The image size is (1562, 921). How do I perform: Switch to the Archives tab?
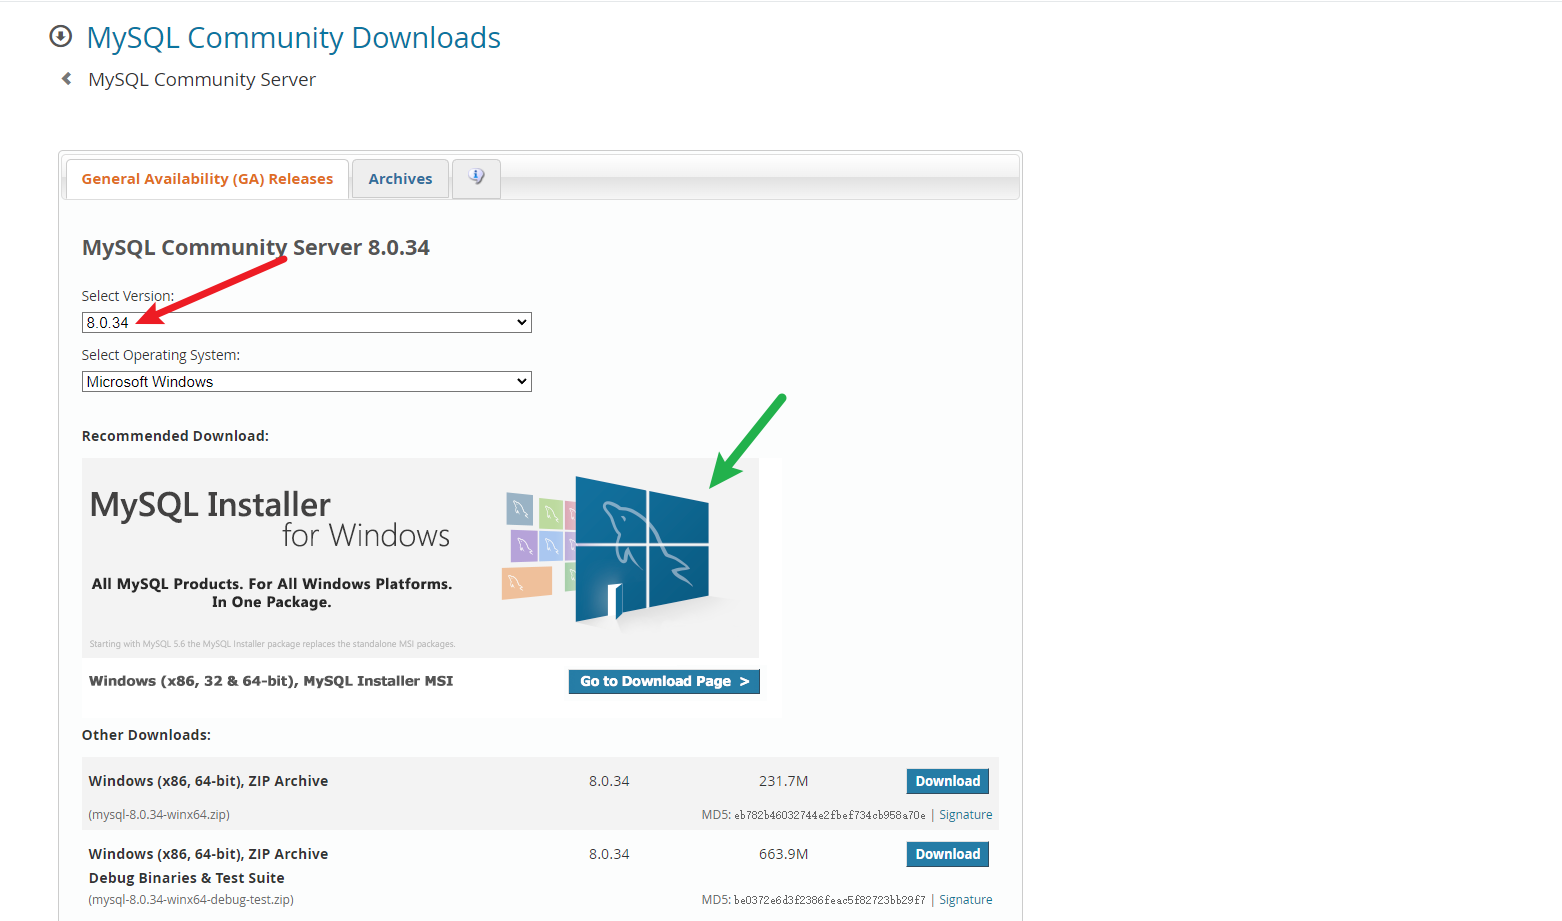(x=400, y=179)
